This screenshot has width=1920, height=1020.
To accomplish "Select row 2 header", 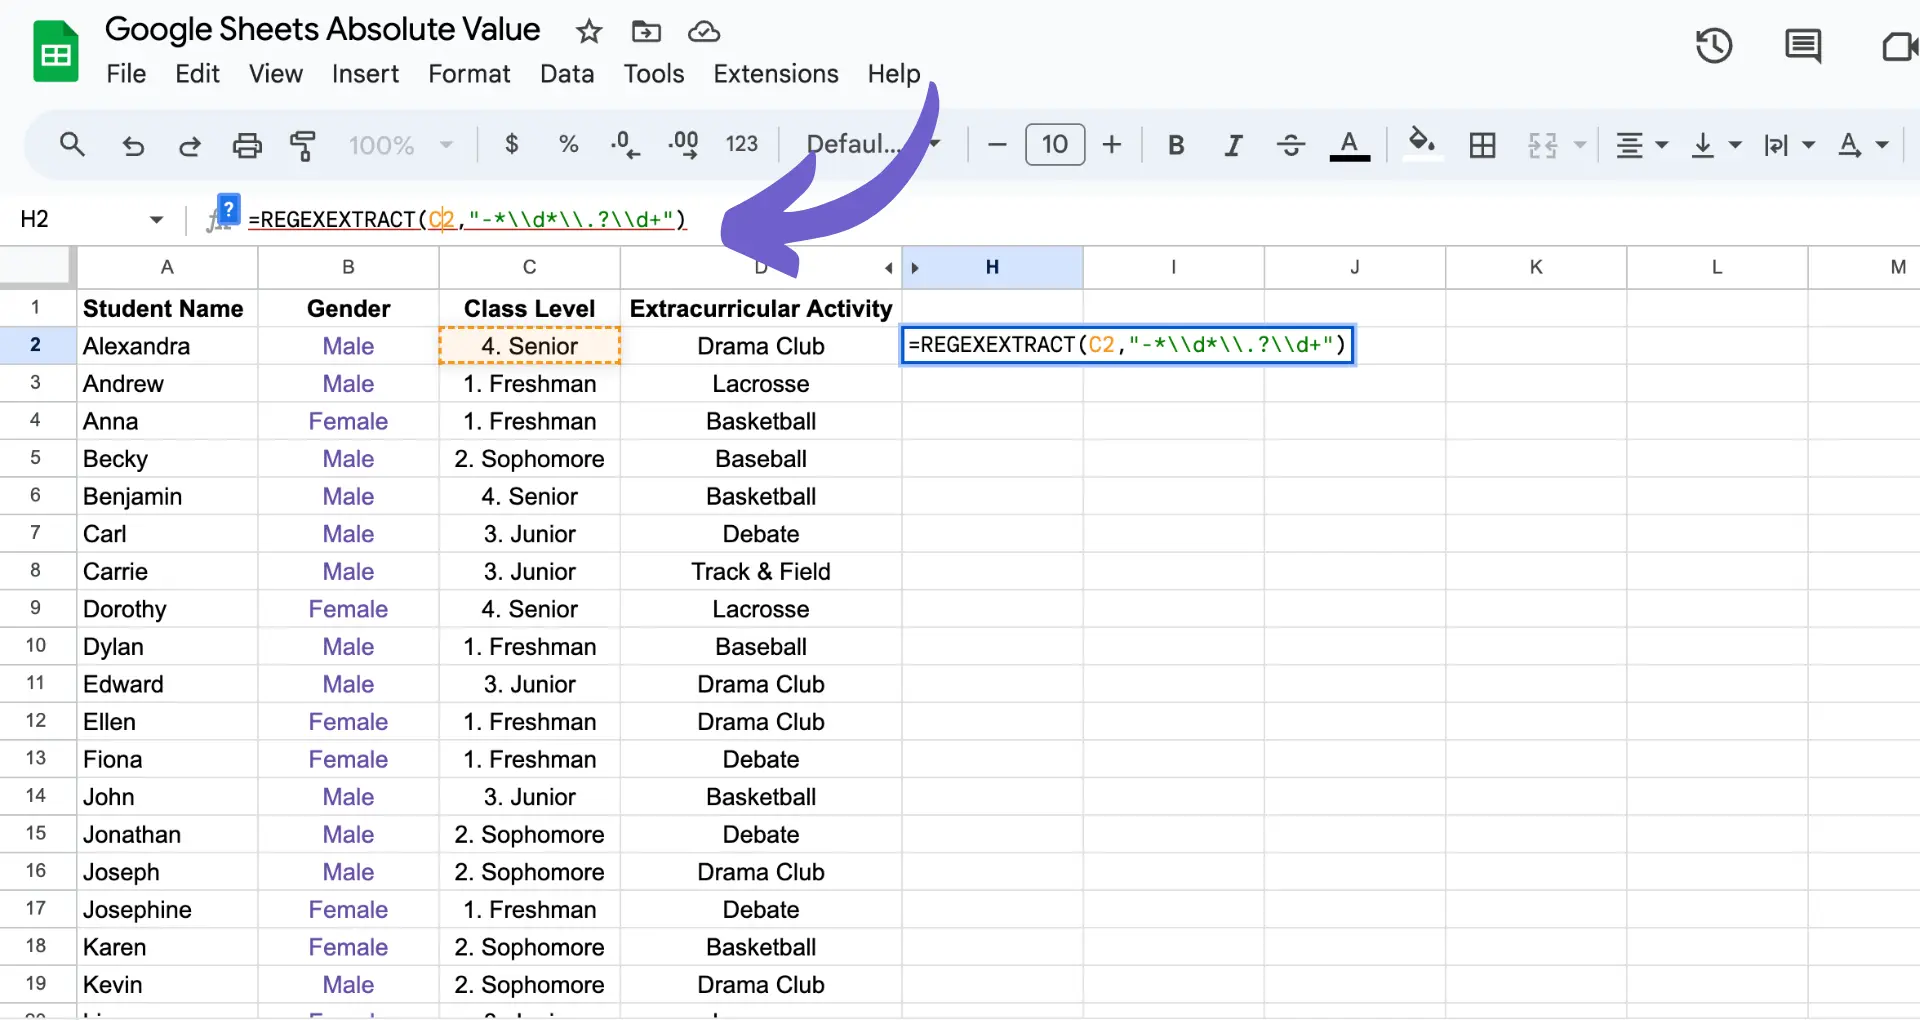I will click(x=36, y=345).
